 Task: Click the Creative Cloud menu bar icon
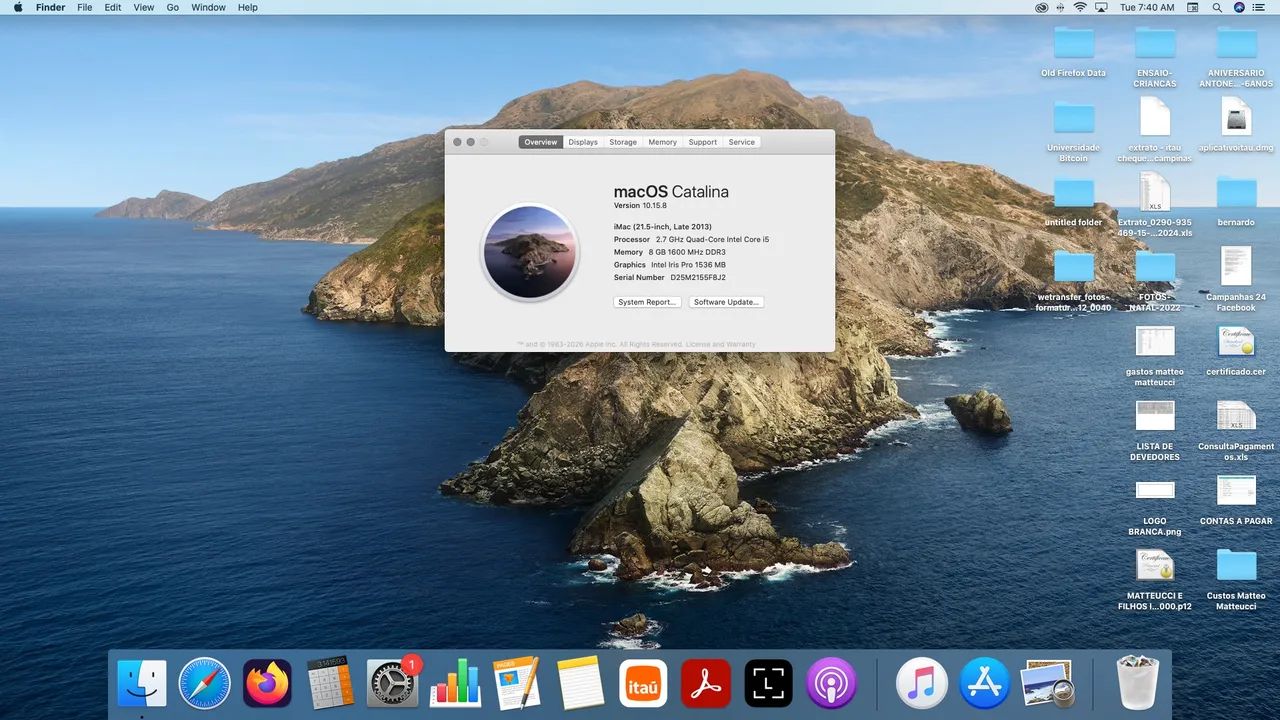click(x=1041, y=7)
